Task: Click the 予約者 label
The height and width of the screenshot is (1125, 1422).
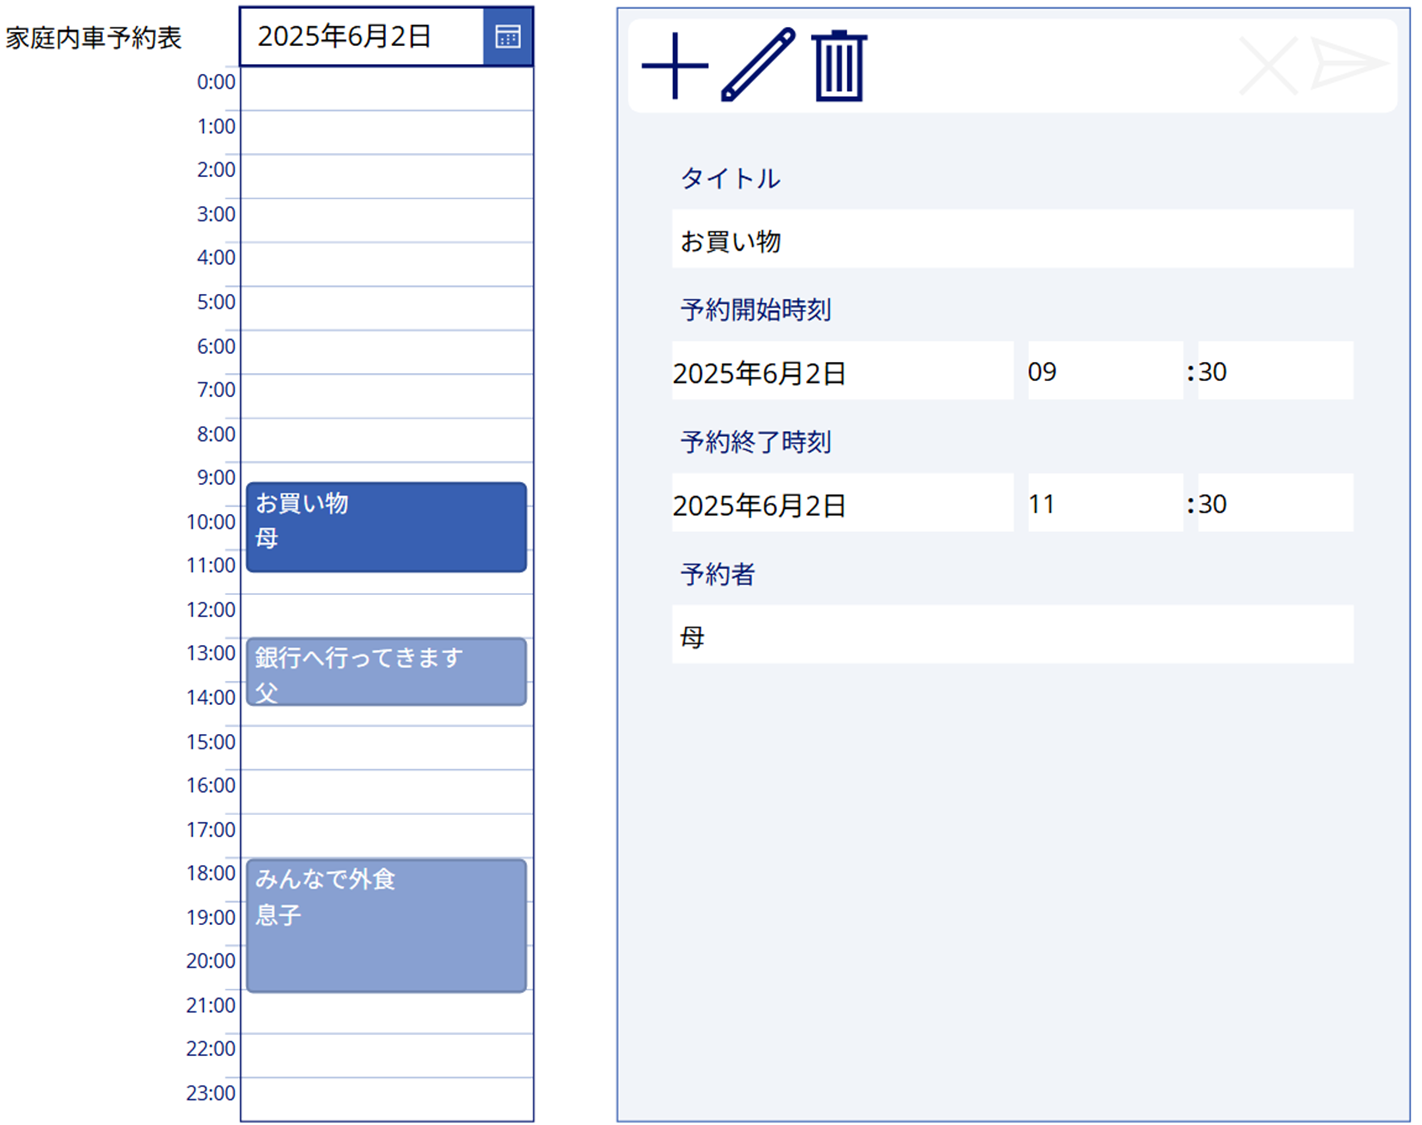Action: click(718, 574)
